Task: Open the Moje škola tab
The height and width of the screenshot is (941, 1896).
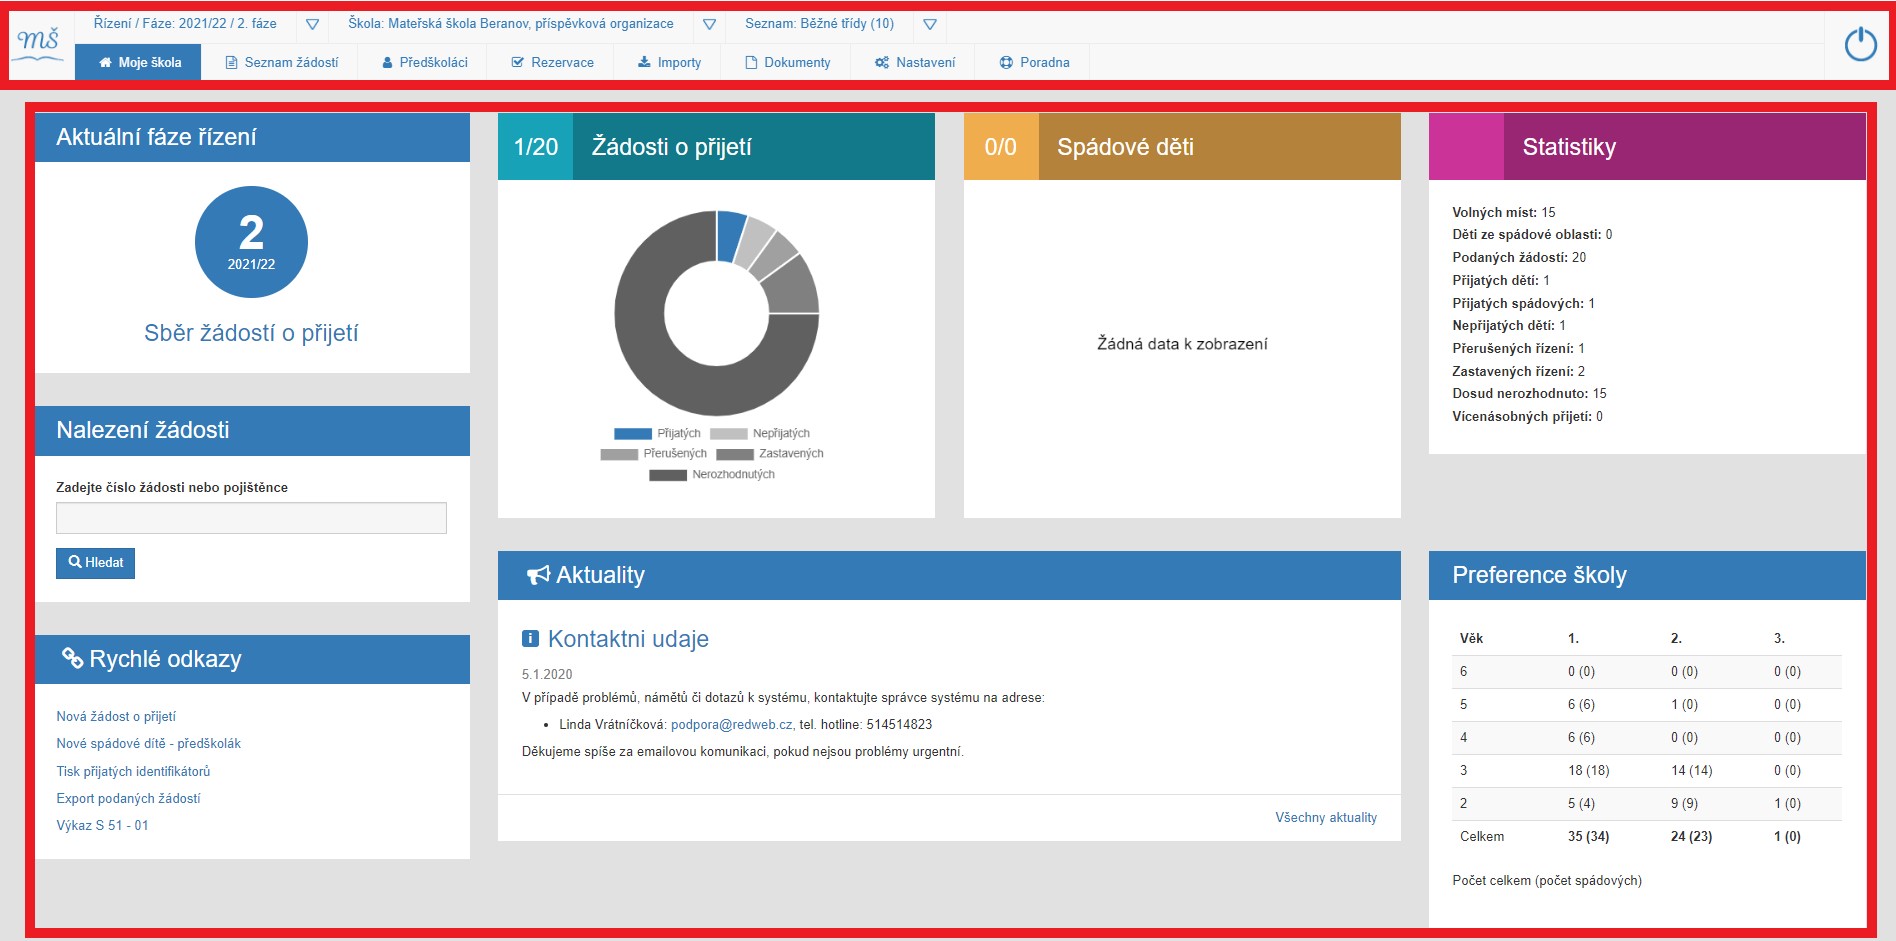Action: (x=139, y=62)
